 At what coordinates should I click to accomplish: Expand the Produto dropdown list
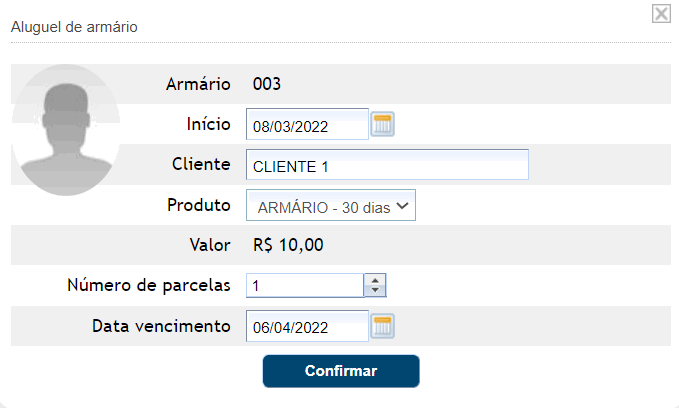click(x=331, y=206)
